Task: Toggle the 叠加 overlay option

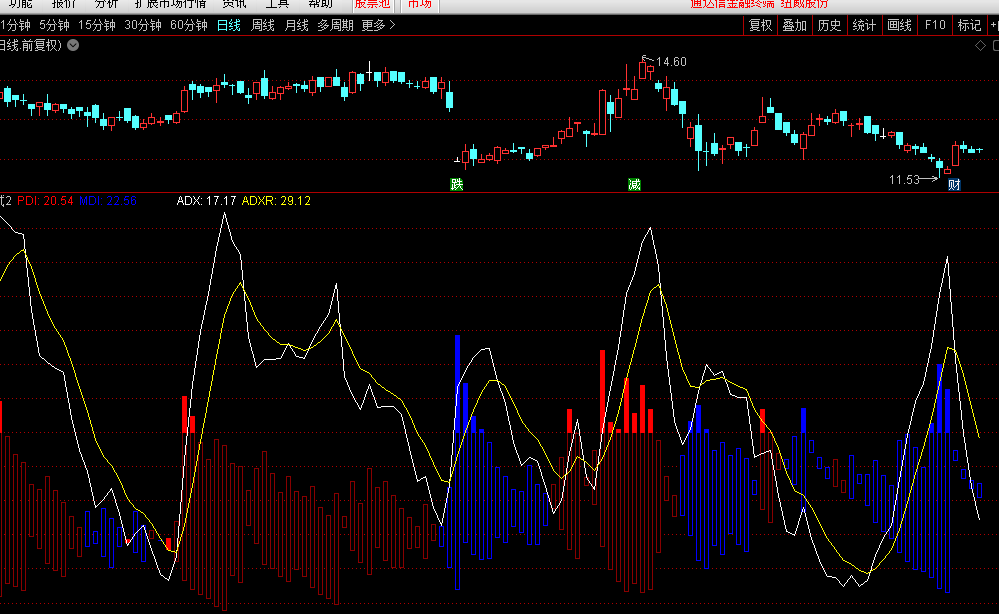Action: 794,25
